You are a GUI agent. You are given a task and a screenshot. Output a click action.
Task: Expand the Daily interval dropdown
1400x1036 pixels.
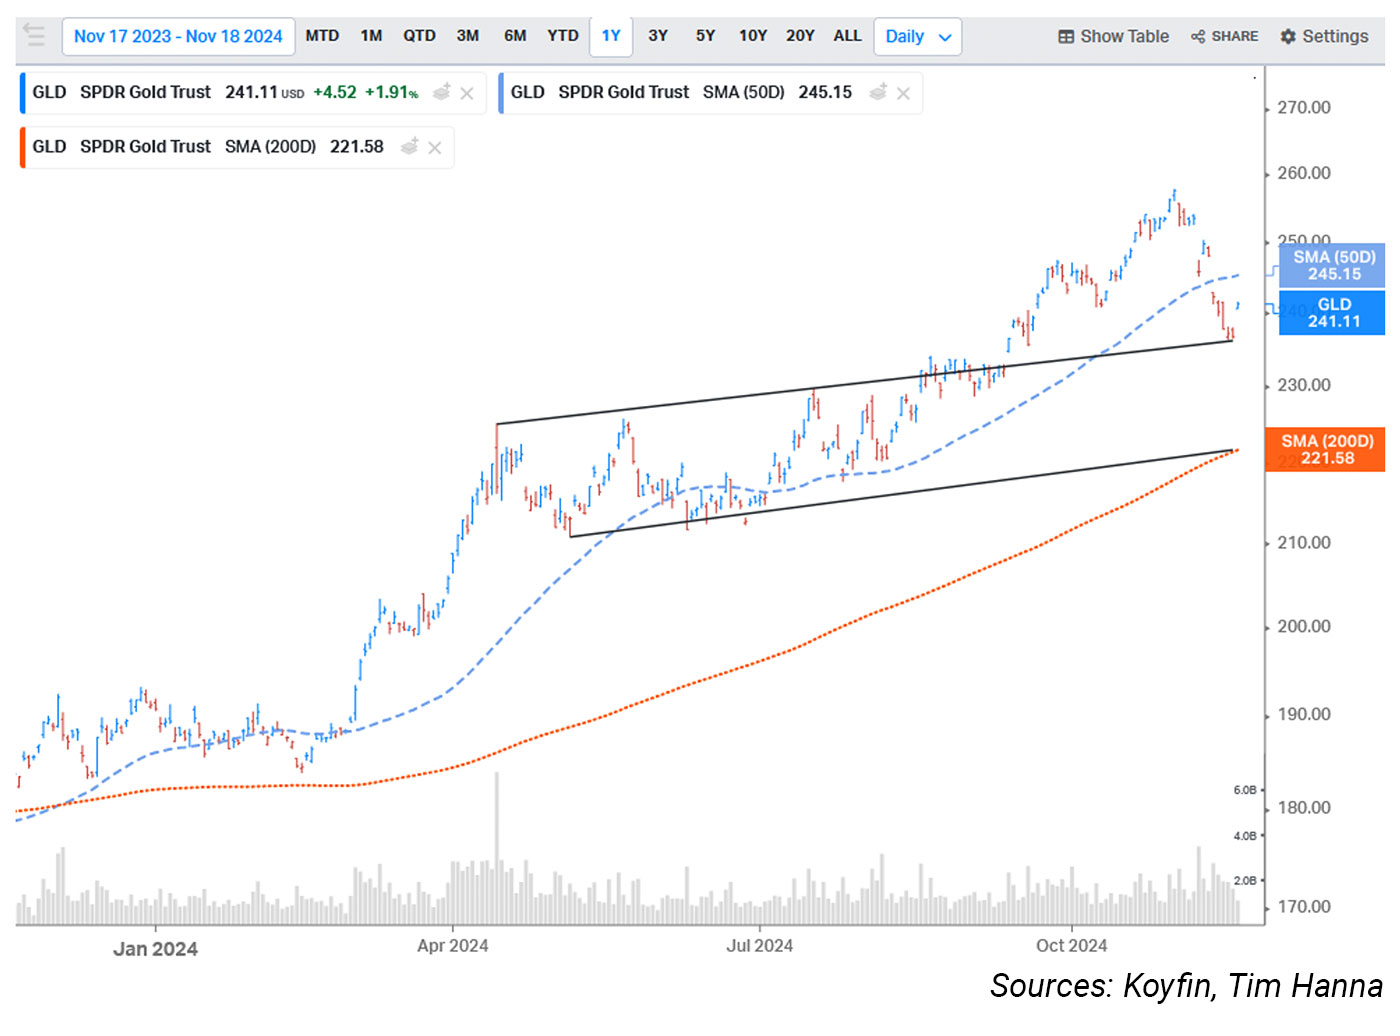(917, 36)
